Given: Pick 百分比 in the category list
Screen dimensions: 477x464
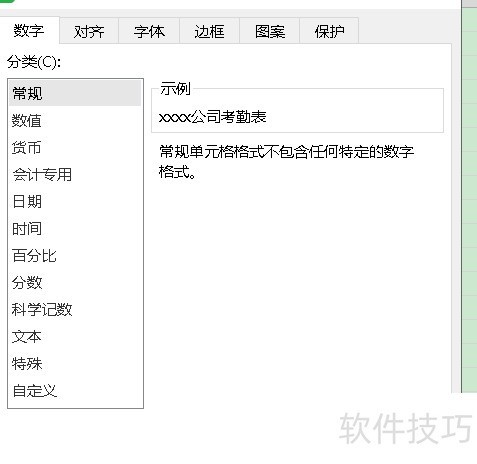Looking at the screenshot, I should tap(75, 256).
